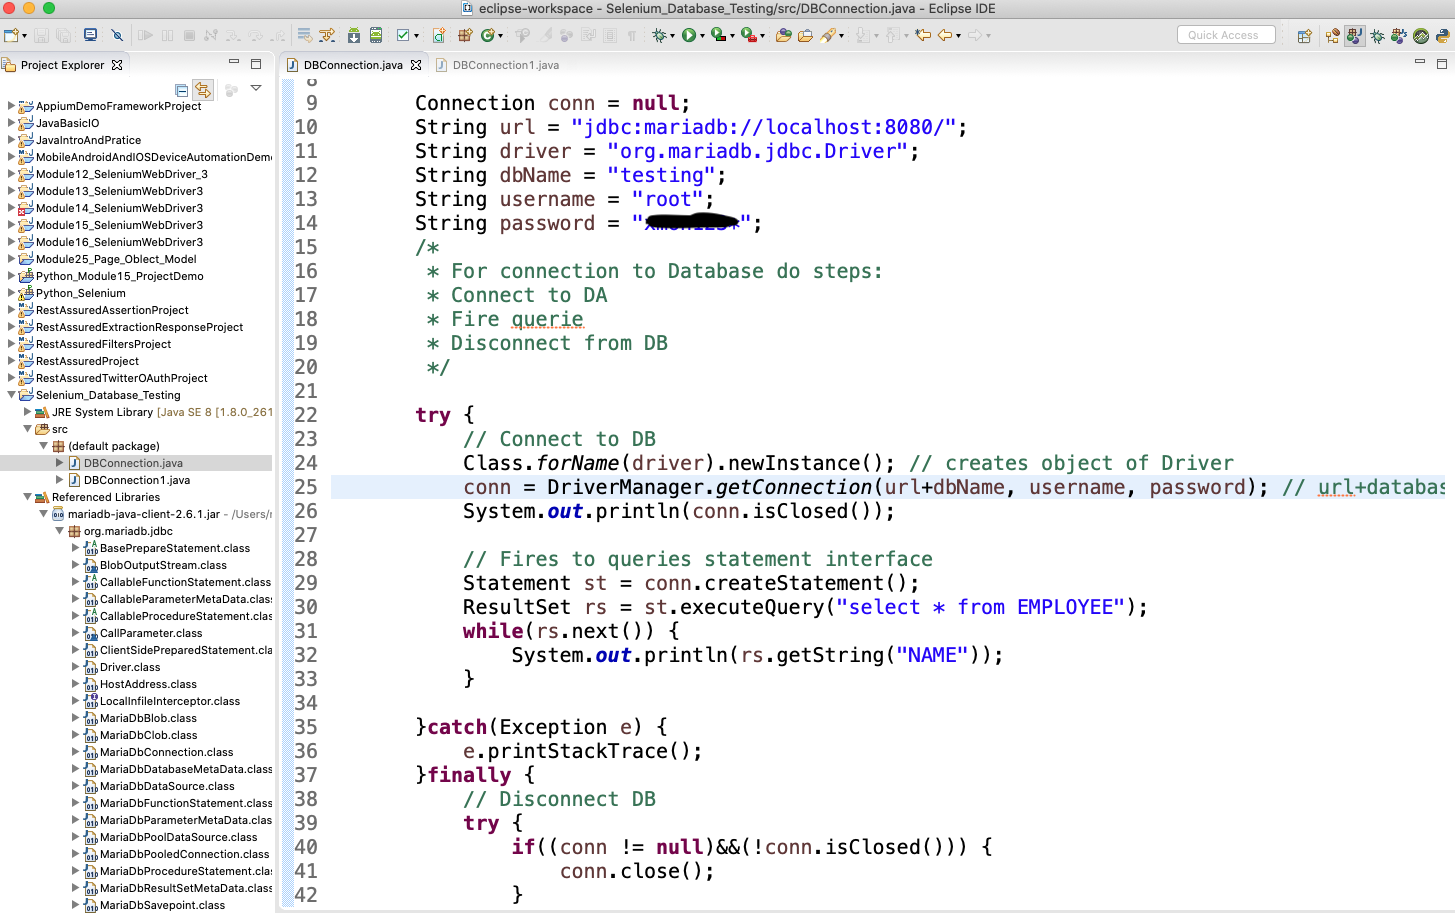Open the New file wizard icon
The width and height of the screenshot is (1455, 913).
coord(11,35)
